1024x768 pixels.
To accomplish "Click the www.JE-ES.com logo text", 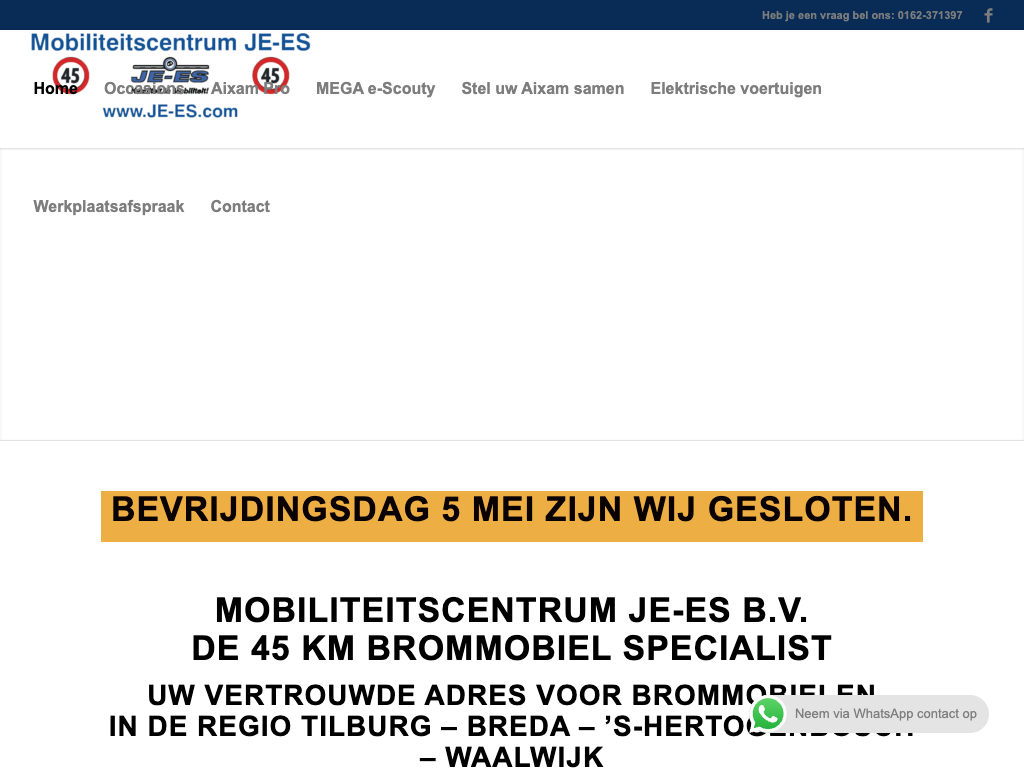I will [x=170, y=112].
